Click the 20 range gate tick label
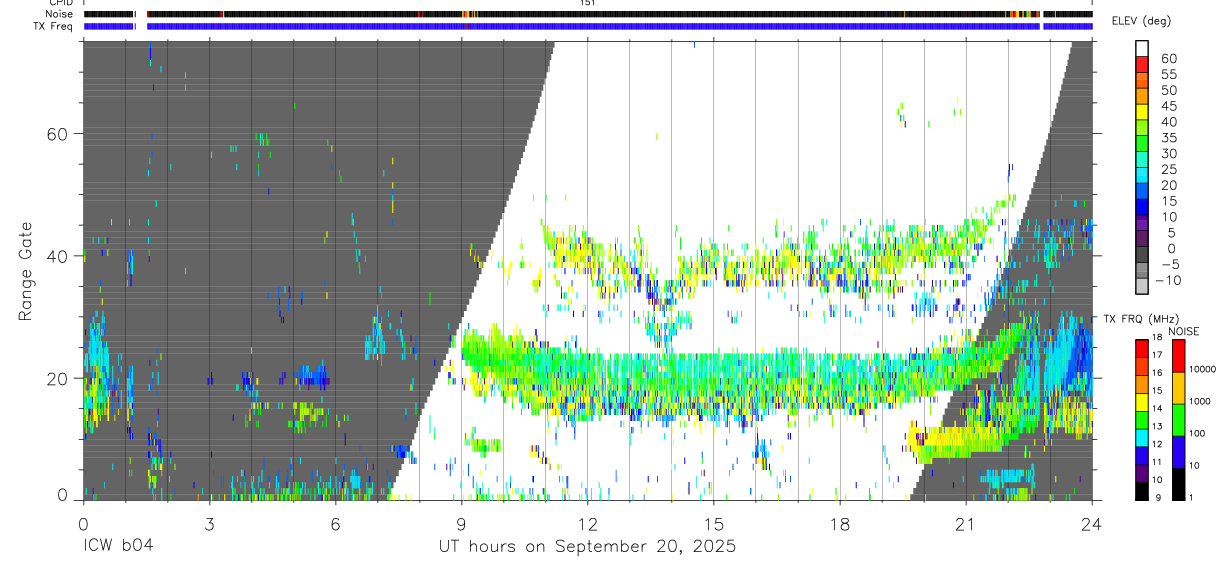The height and width of the screenshot is (567, 1228). point(57,378)
